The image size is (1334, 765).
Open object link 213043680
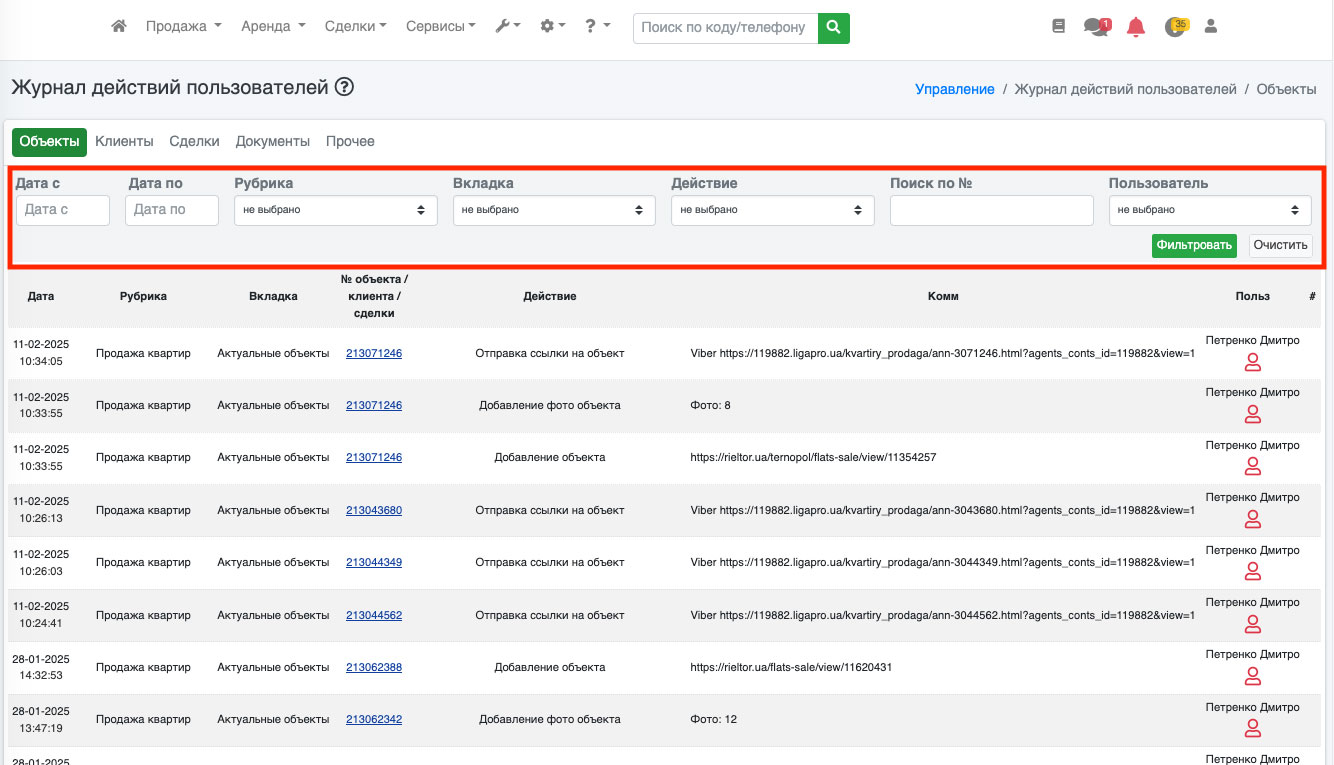[x=374, y=510]
